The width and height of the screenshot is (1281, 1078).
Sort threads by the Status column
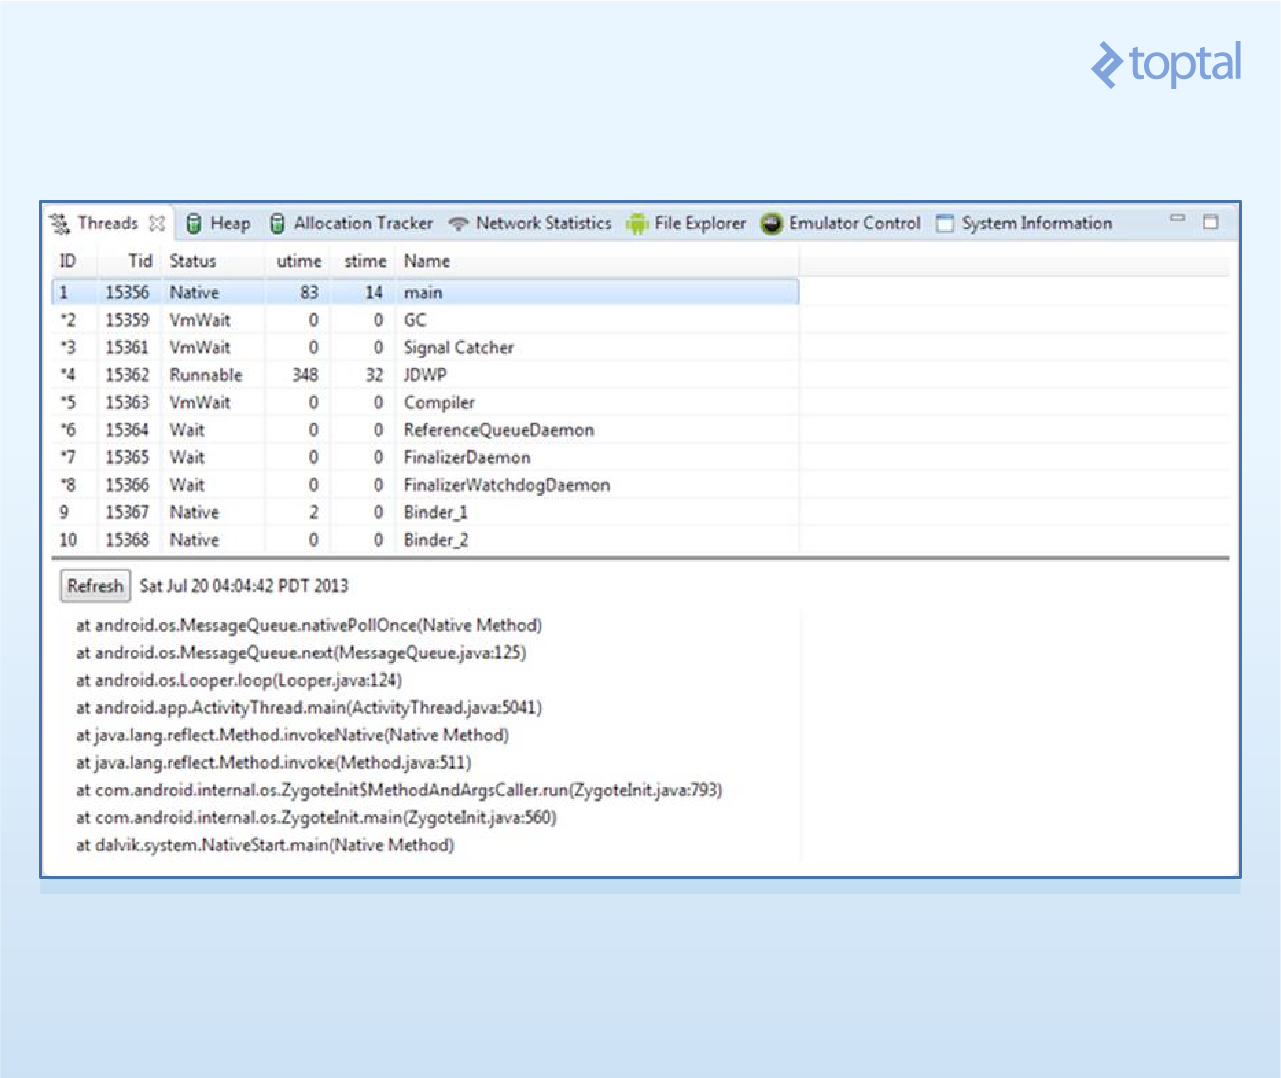tap(191, 261)
